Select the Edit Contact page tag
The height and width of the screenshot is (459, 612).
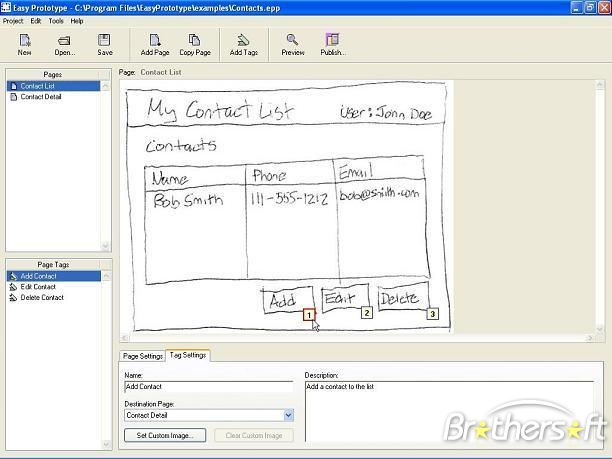53,287
